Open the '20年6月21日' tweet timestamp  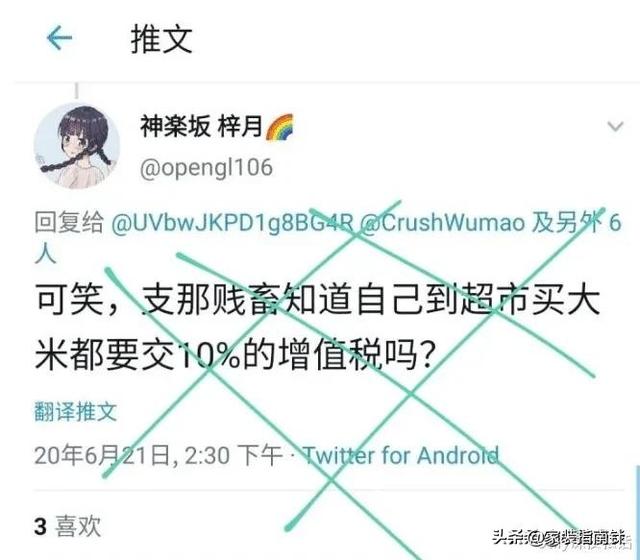coord(102,455)
